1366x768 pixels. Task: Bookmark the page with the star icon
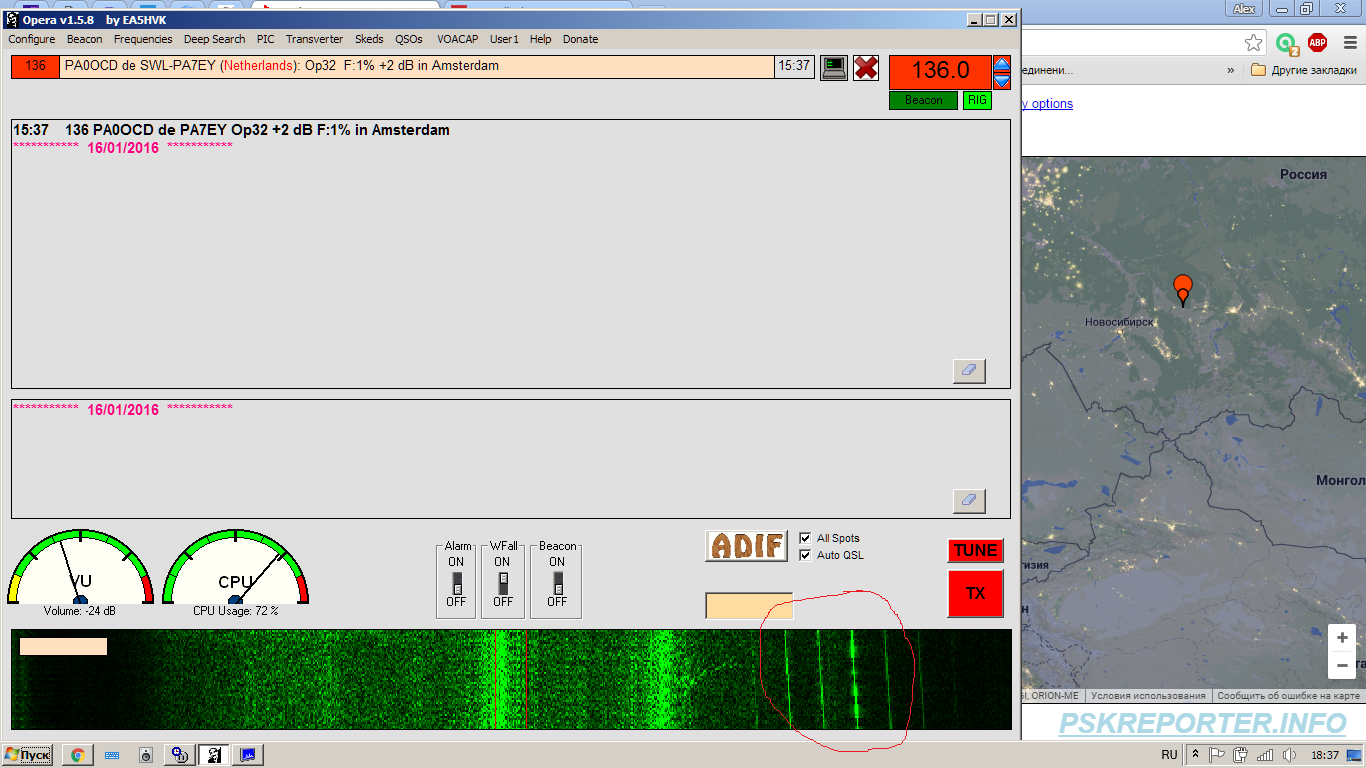tap(1253, 42)
